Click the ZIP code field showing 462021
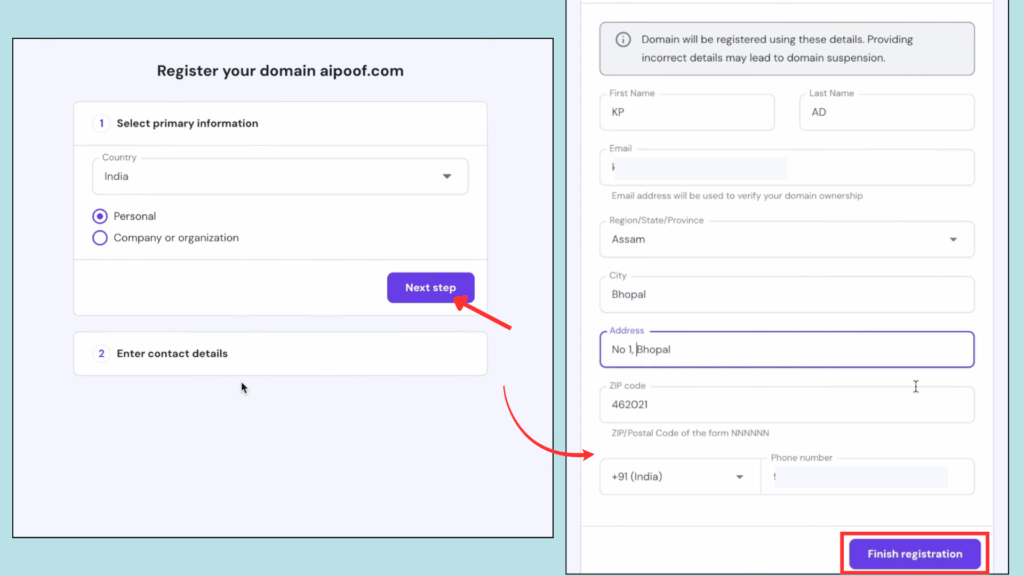 786,404
